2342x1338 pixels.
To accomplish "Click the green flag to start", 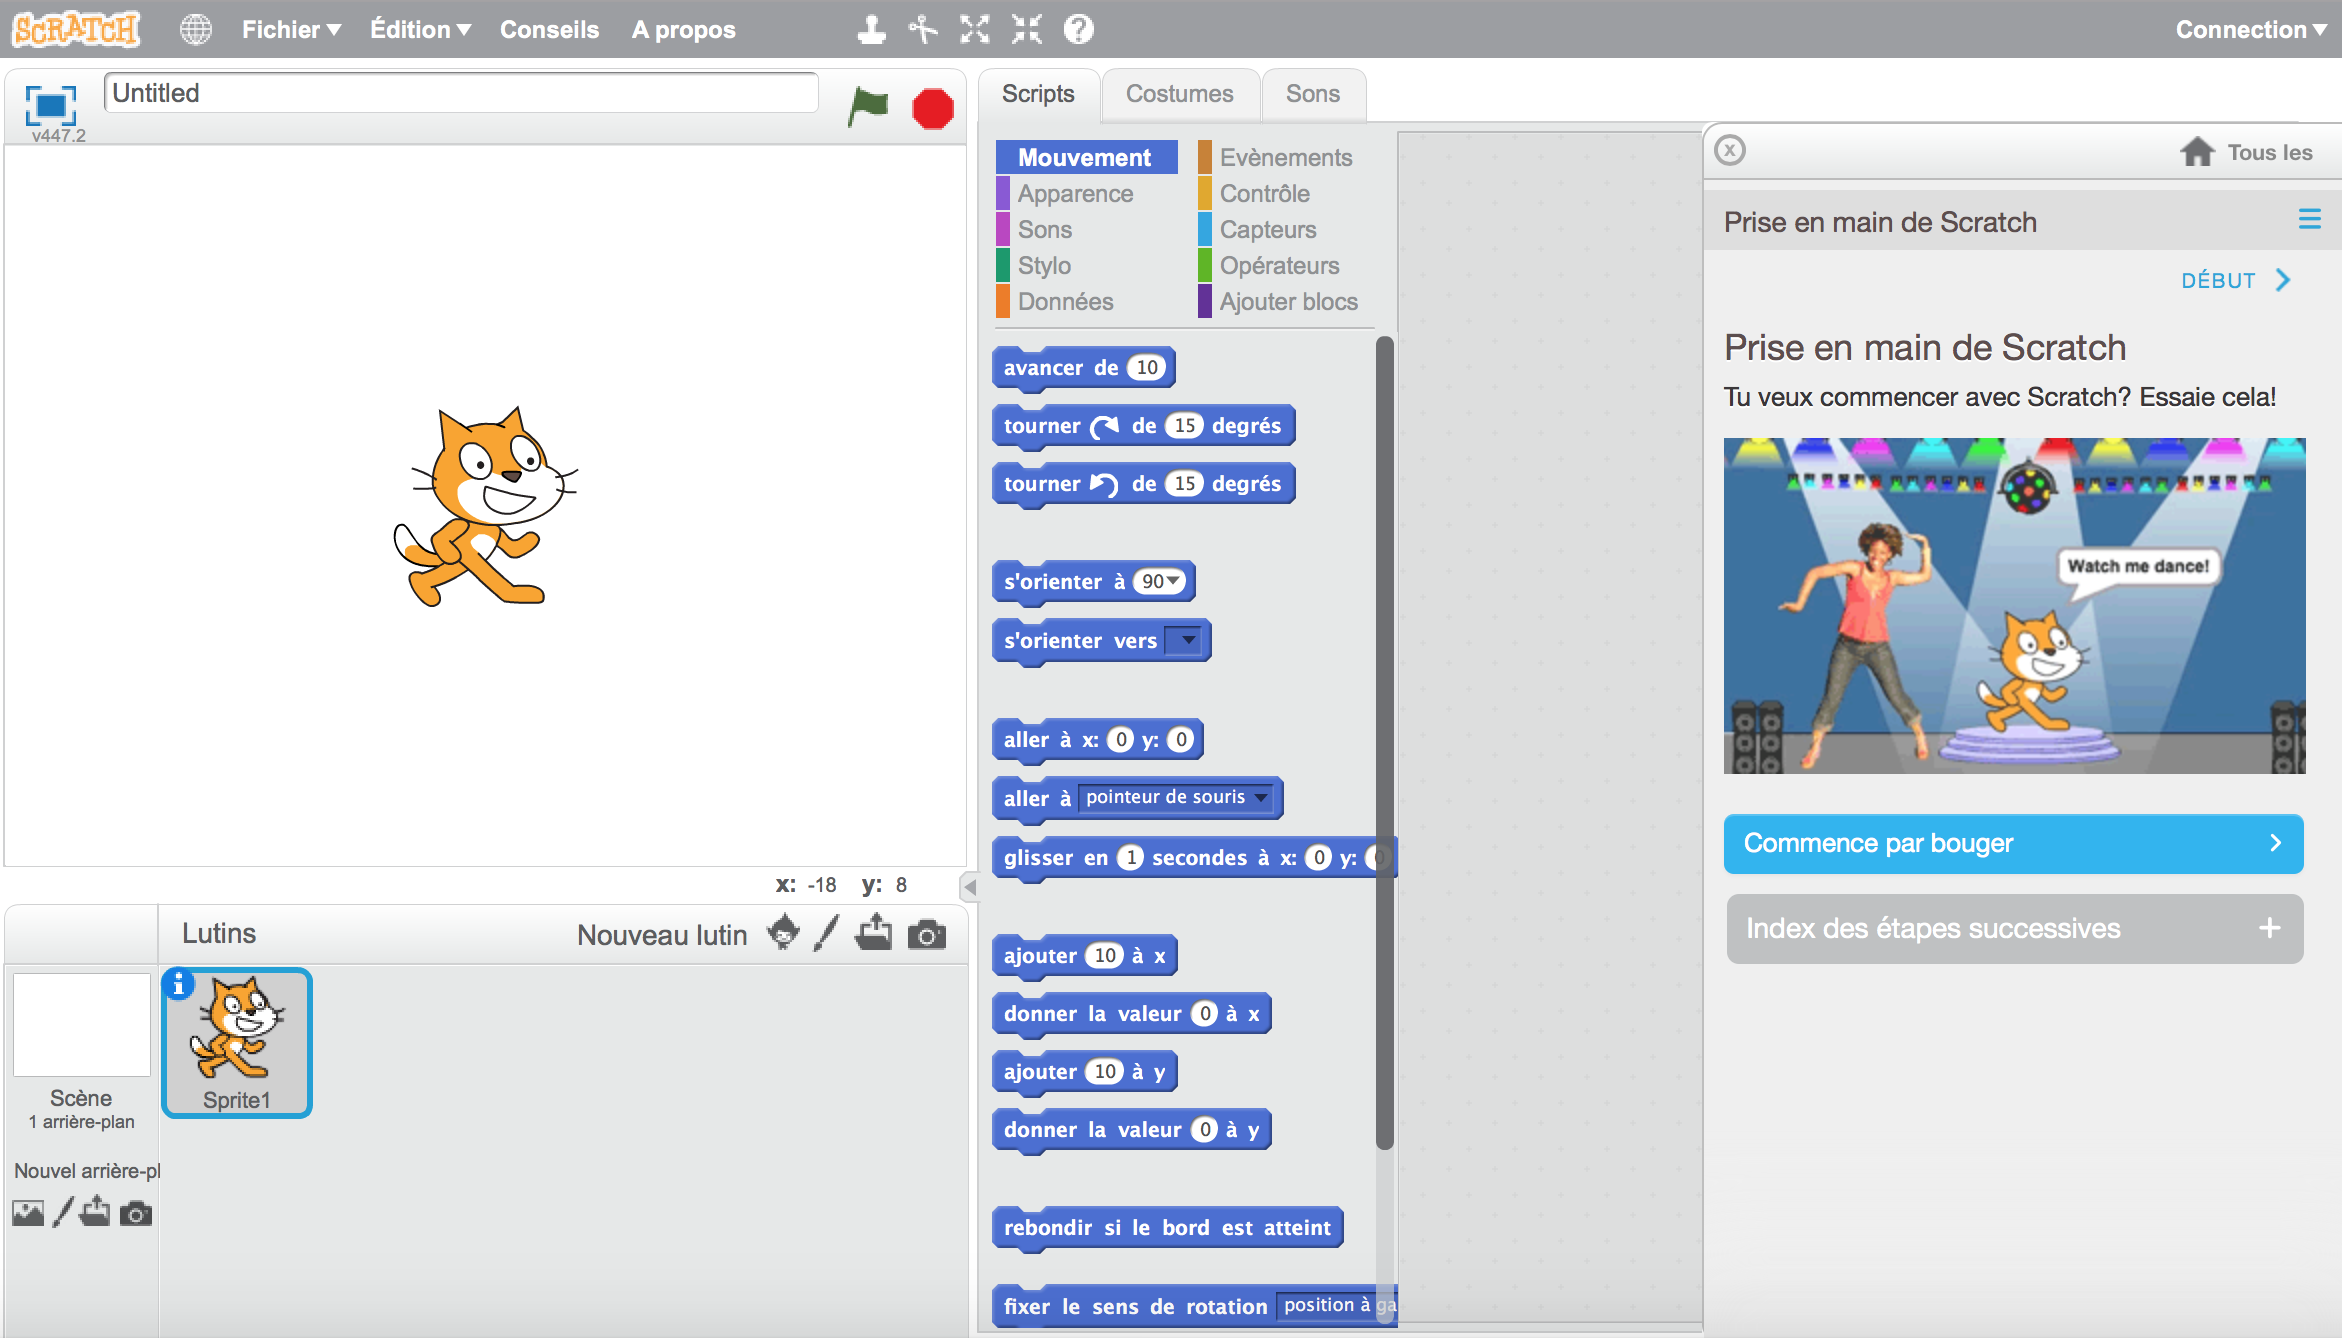I will (x=868, y=106).
